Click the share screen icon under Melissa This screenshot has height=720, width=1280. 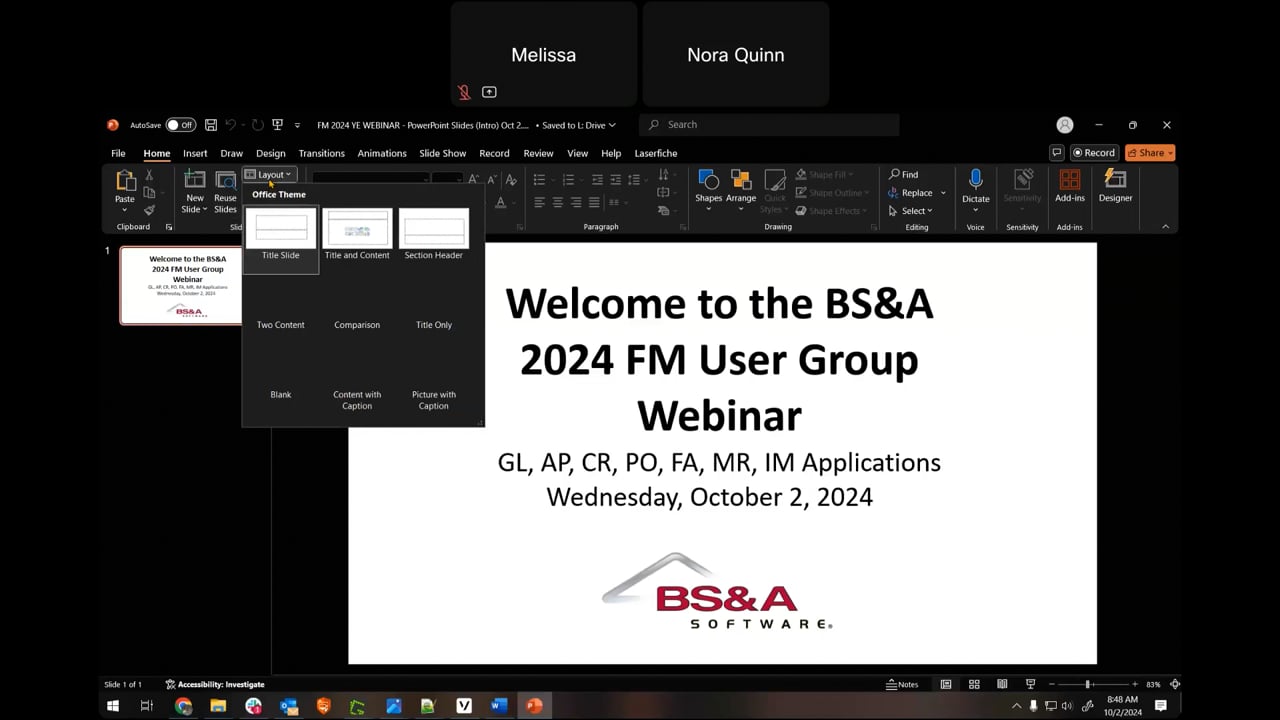489,92
